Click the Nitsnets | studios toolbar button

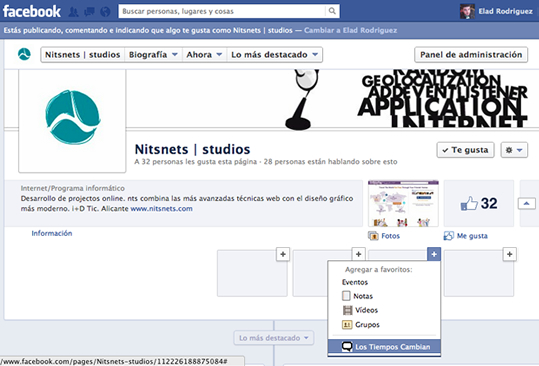click(x=82, y=55)
